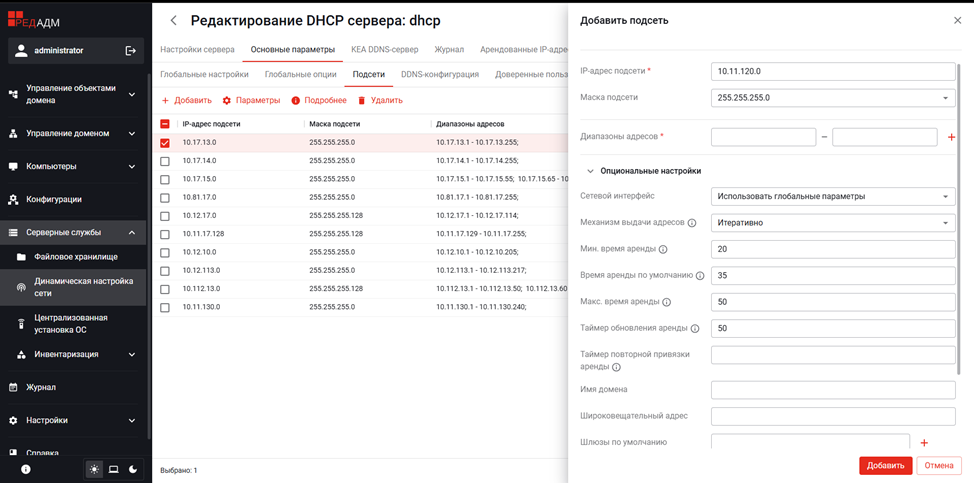974x483 pixels.
Task: Click the Управление объектами домена icon
Action: 12,94
